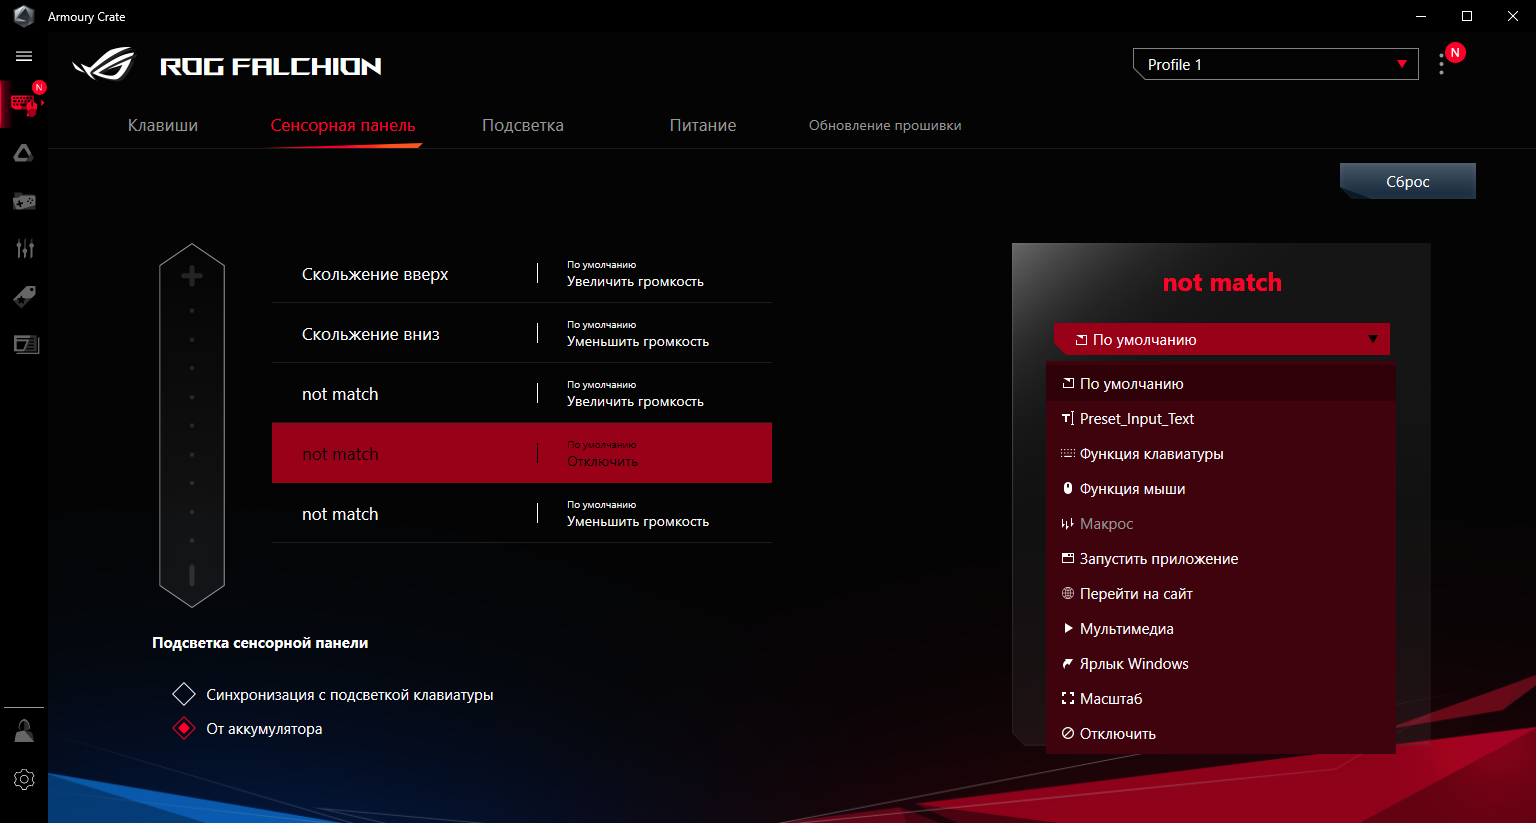Open scenario profiles sliders icon in sidebar
Screen dimensions: 1536x823
[24, 248]
